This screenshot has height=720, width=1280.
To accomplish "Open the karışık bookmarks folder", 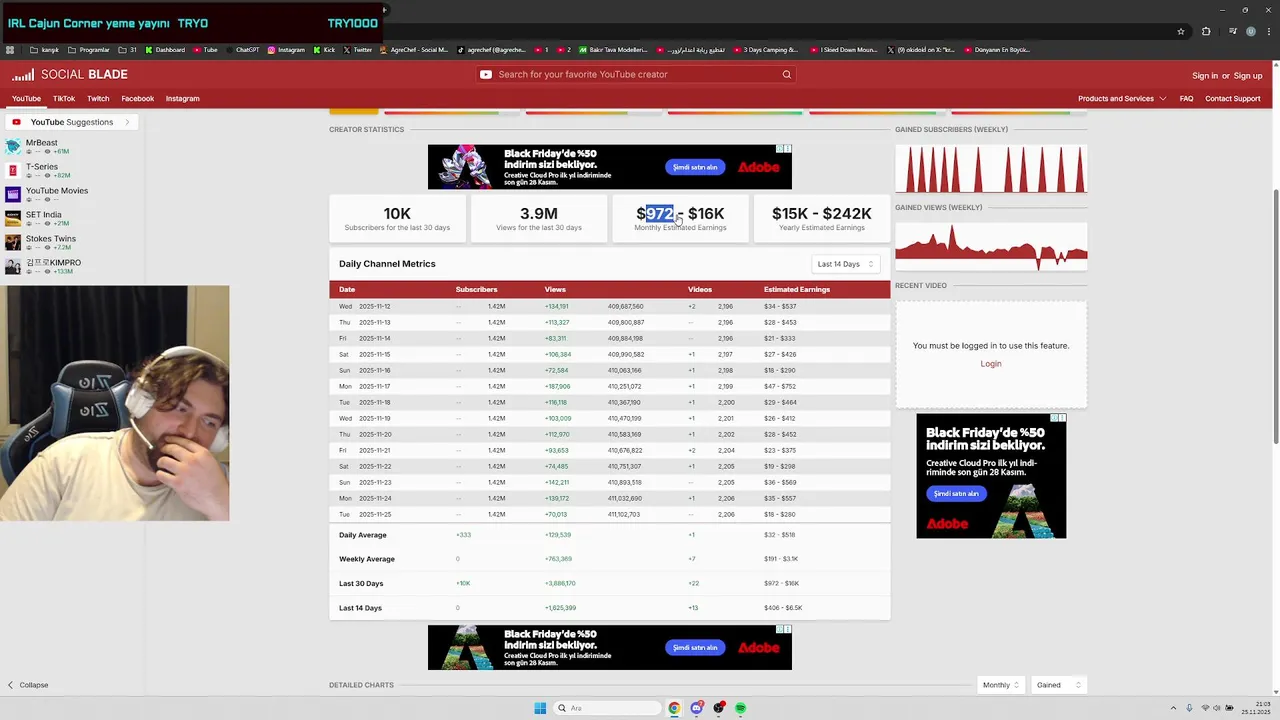I will (x=45, y=50).
